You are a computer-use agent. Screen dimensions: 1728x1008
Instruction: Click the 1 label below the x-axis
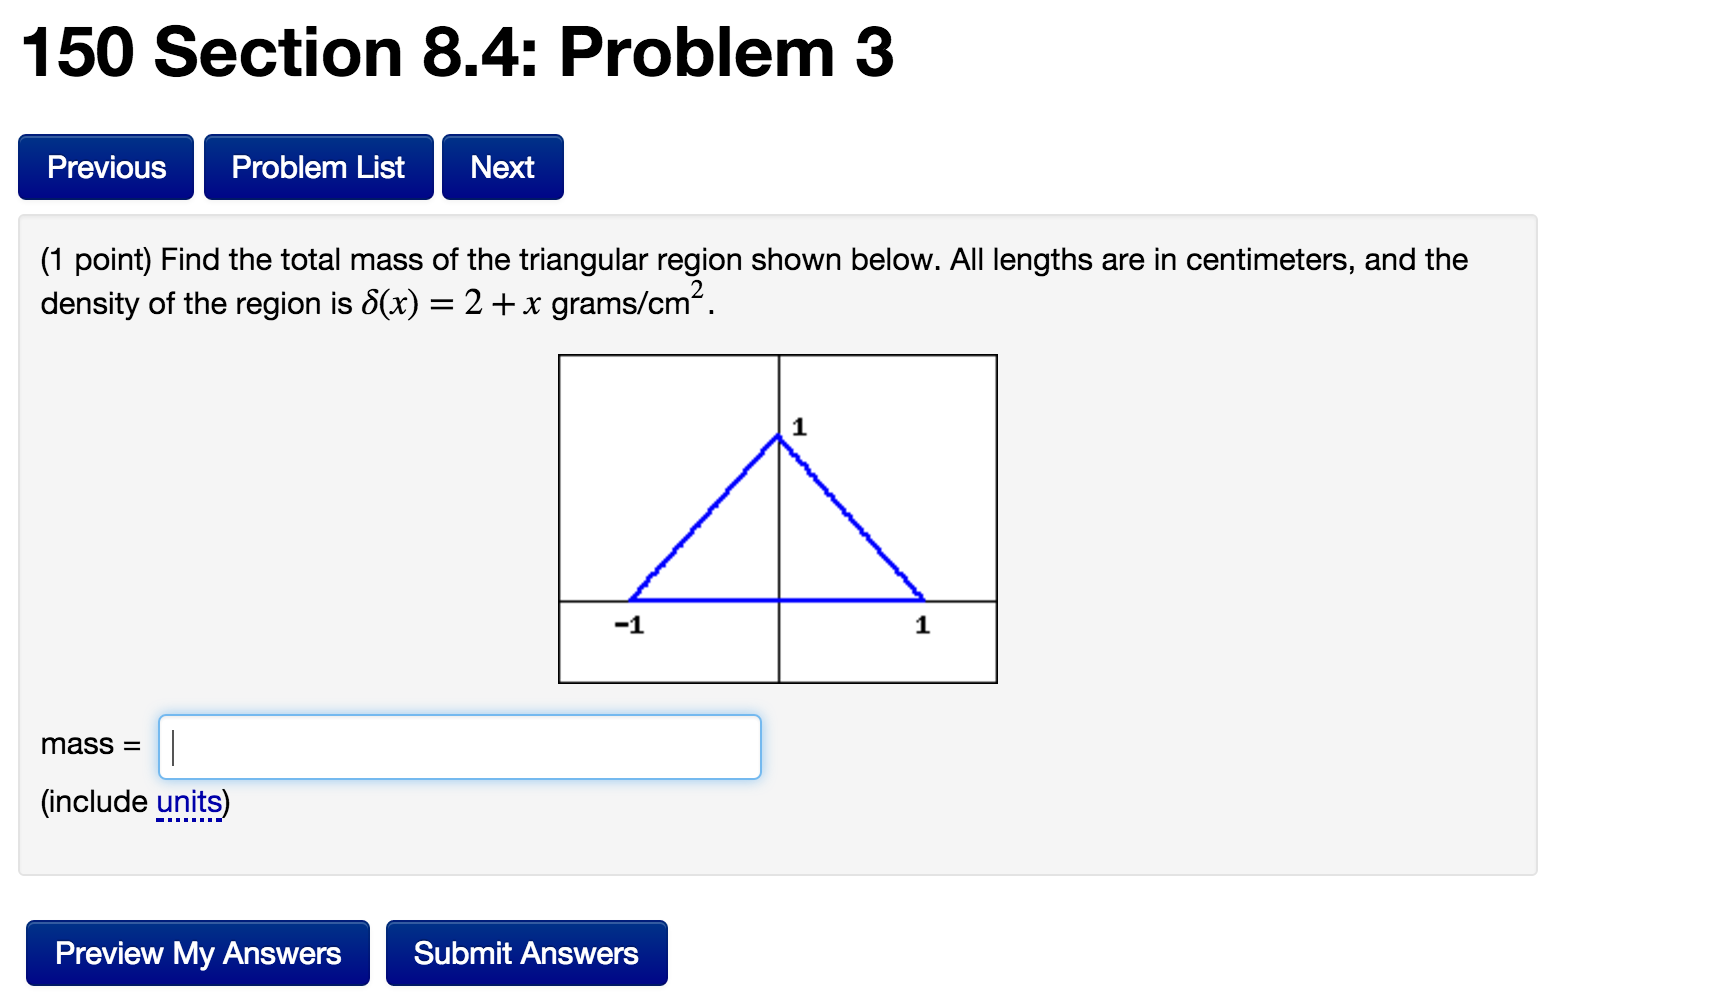pyautogui.click(x=922, y=626)
